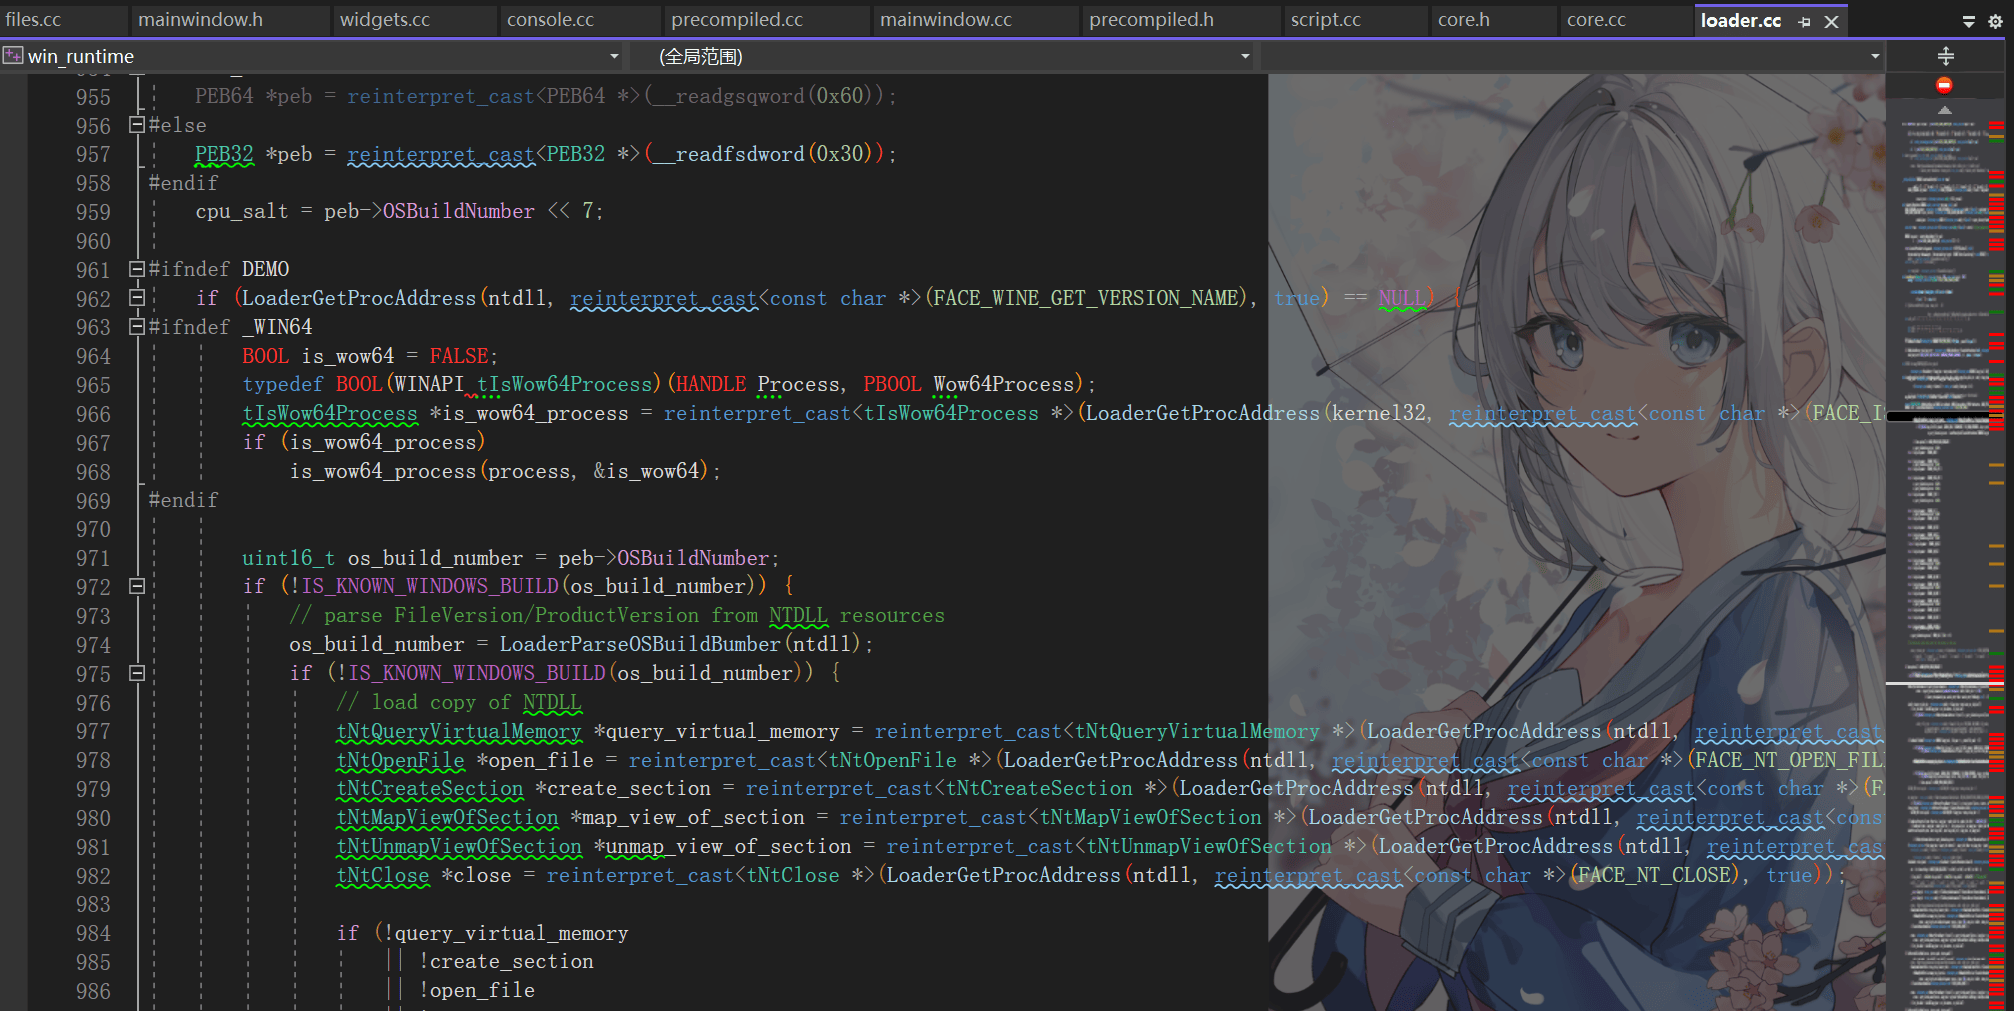
Task: Click line number 970
Action: click(93, 529)
